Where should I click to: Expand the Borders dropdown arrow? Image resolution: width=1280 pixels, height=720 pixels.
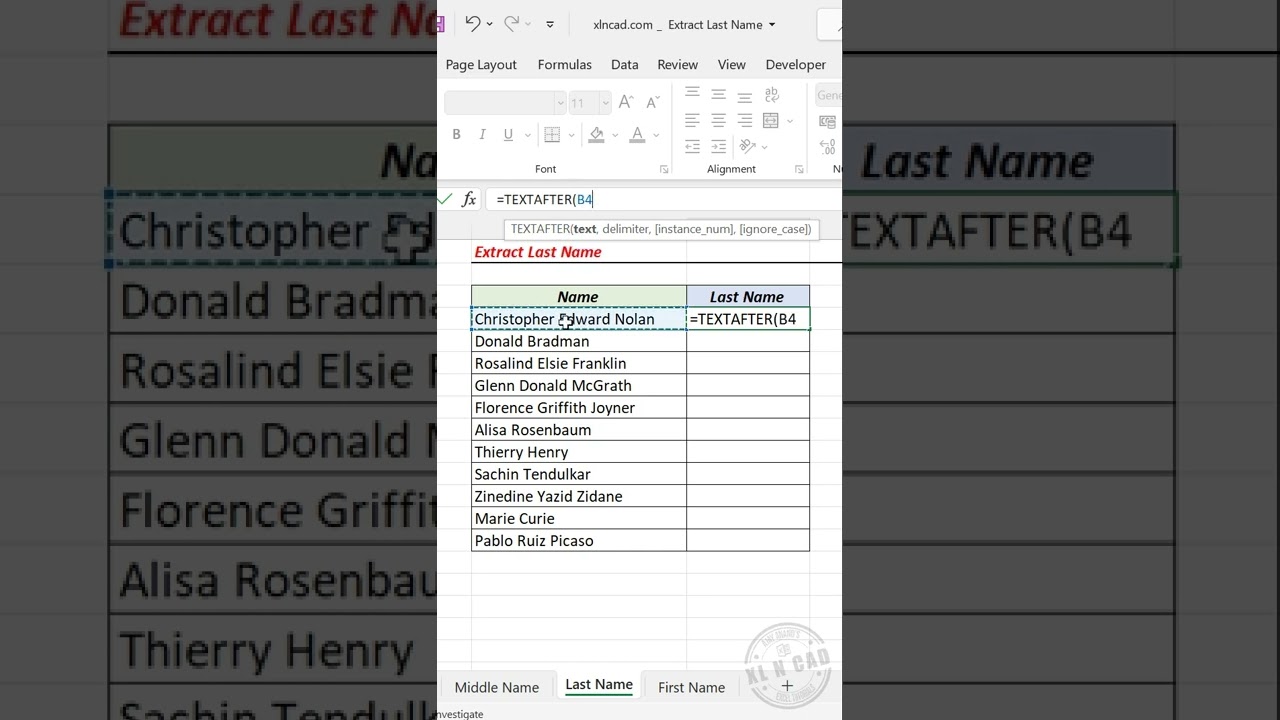click(571, 135)
